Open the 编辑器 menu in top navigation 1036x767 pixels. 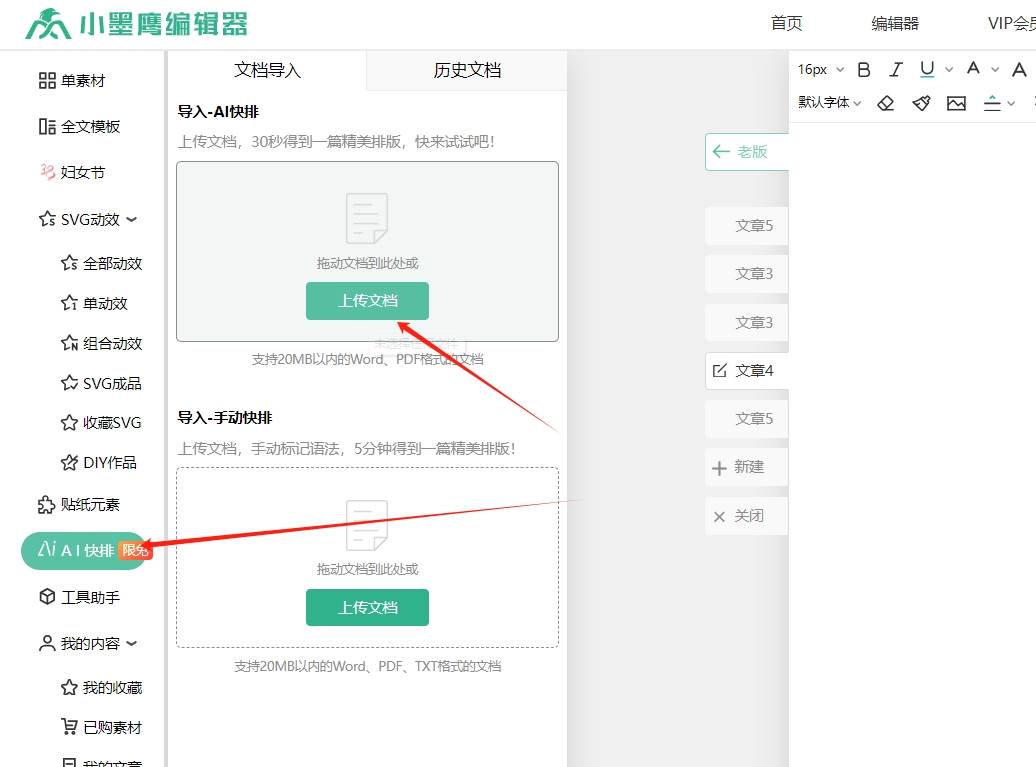pyautogui.click(x=895, y=24)
